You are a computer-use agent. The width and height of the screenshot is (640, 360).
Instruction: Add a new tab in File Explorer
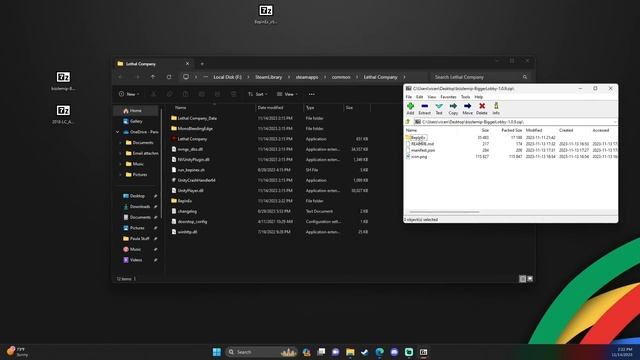click(x=202, y=64)
